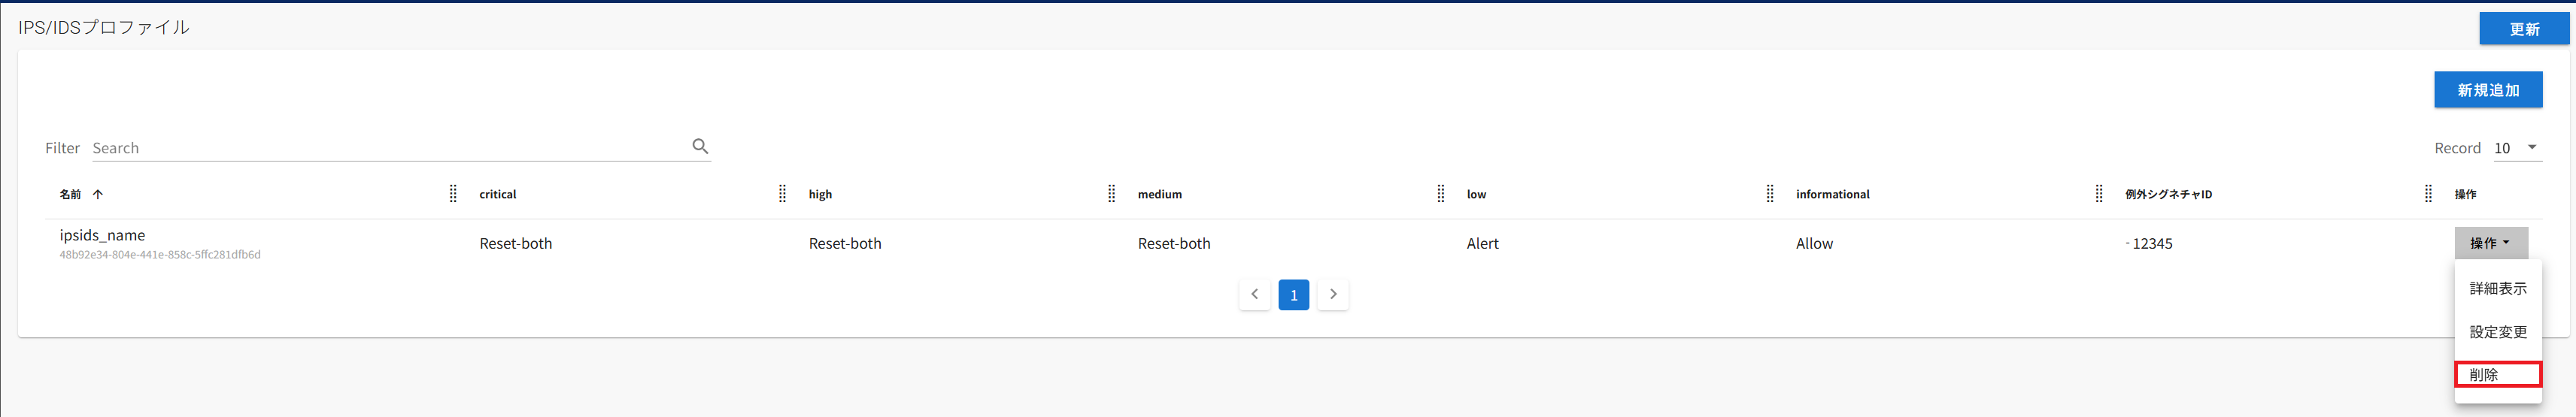This screenshot has height=417, width=2576.
Task: Choose 設定変更 from the menu
Action: pyautogui.click(x=2497, y=332)
